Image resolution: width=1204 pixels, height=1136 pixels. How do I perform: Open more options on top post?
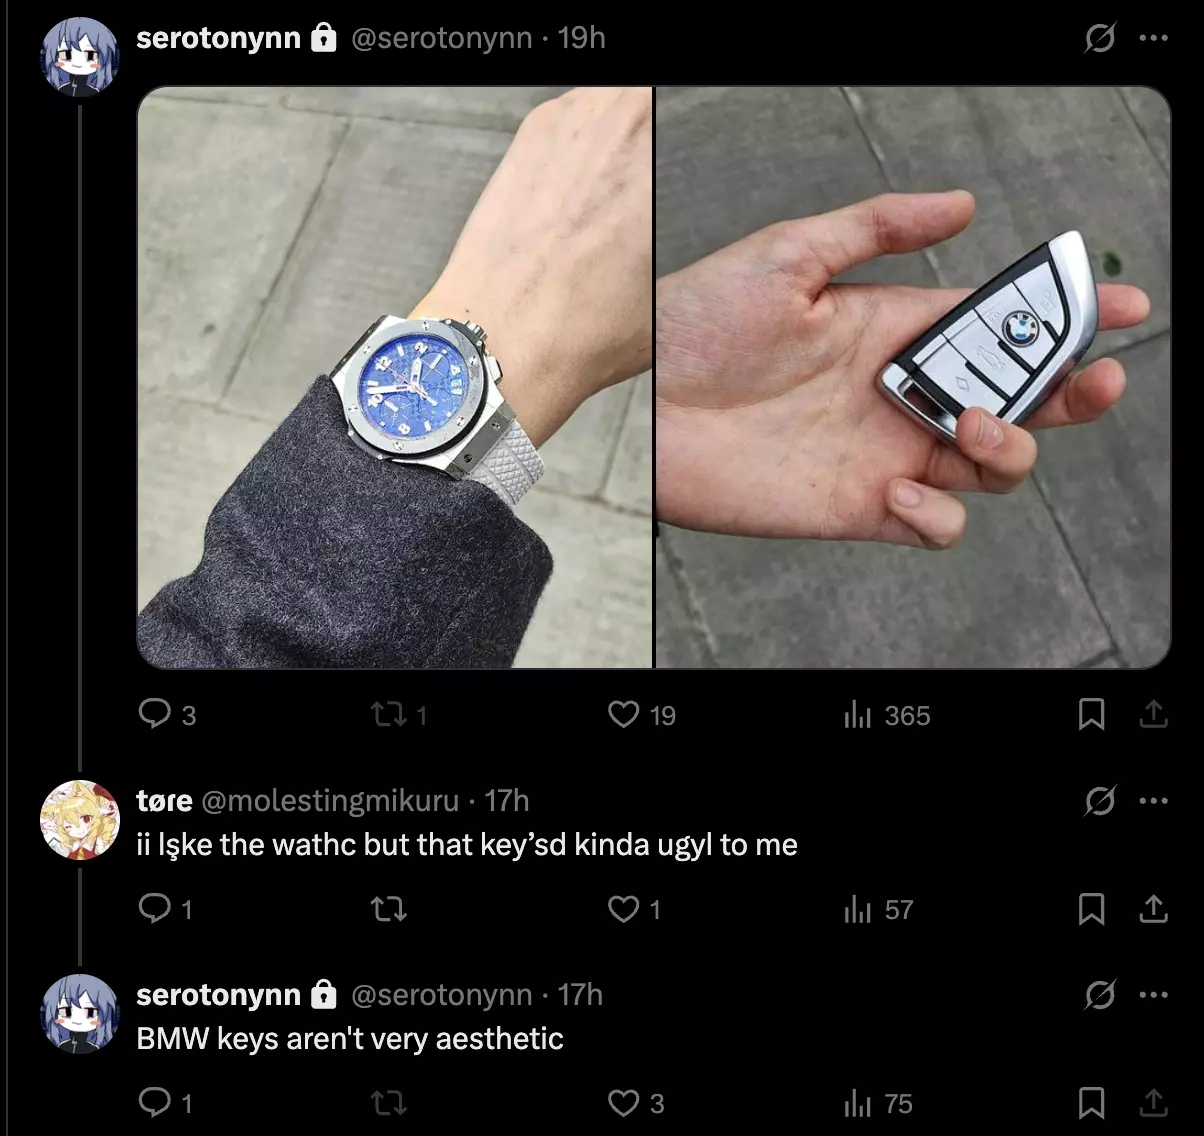(1153, 38)
